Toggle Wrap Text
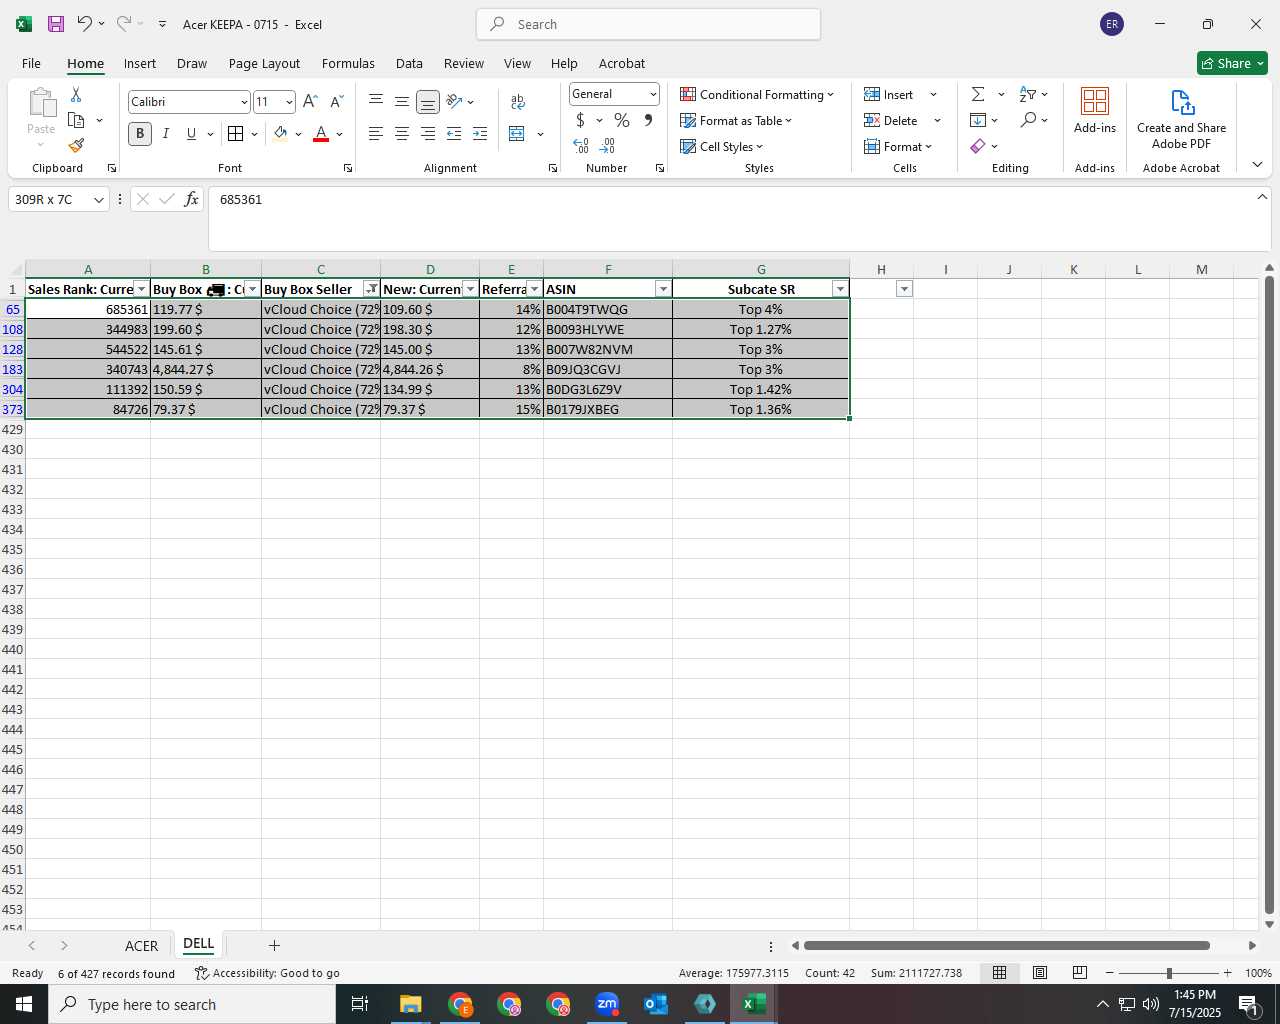This screenshot has height=1024, width=1280. pyautogui.click(x=518, y=101)
